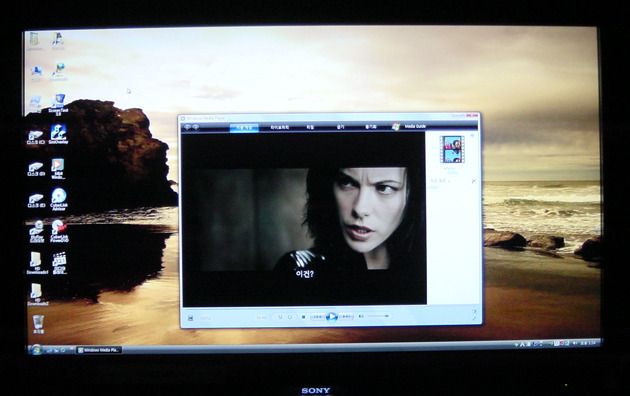Toggle shuffle mode in the player controls
The width and height of the screenshot is (630, 396).
[x=280, y=317]
